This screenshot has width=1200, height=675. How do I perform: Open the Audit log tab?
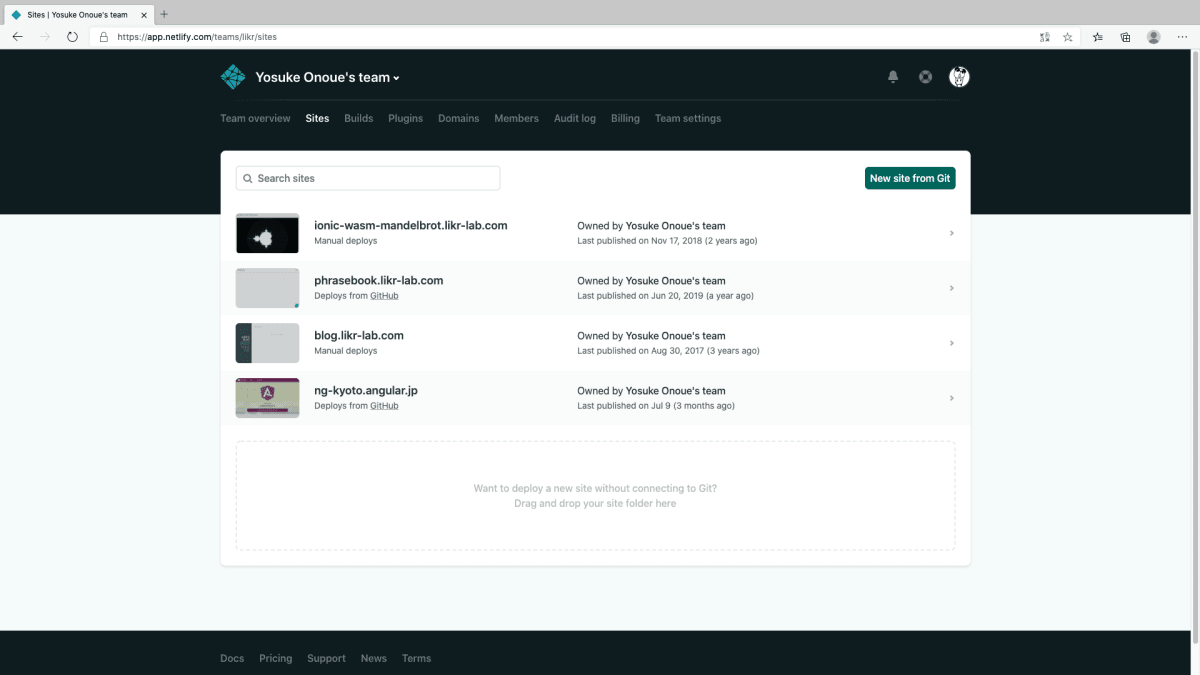click(575, 118)
